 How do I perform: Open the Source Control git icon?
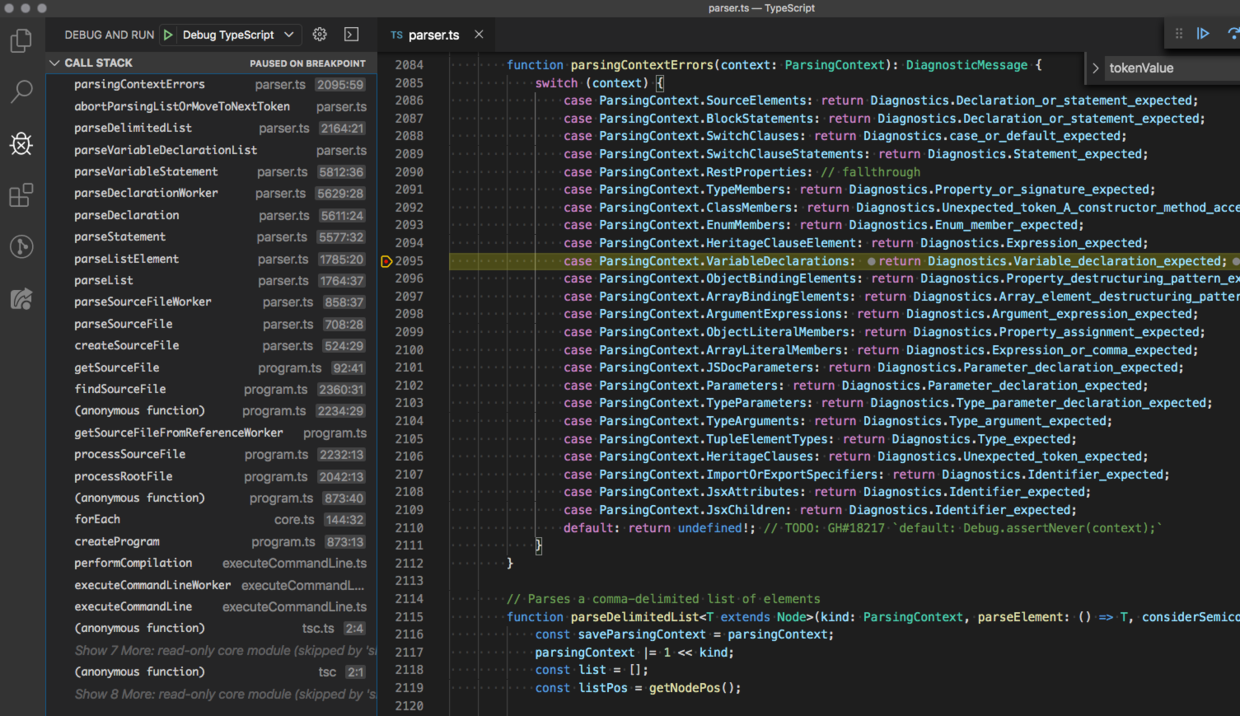point(21,247)
